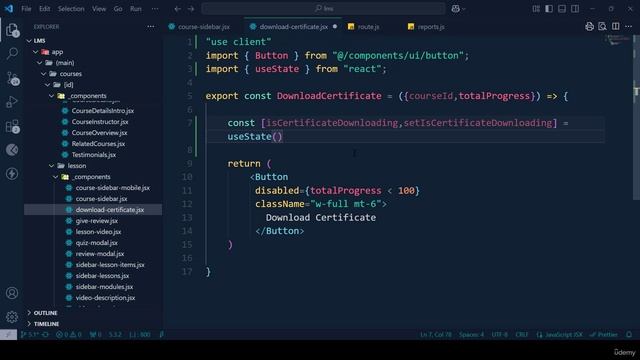This screenshot has height=360, width=640.
Task: Open the View menu
Action: 99,9
